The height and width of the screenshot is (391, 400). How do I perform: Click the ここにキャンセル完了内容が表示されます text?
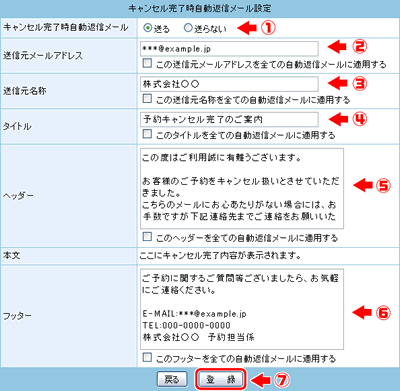221,256
